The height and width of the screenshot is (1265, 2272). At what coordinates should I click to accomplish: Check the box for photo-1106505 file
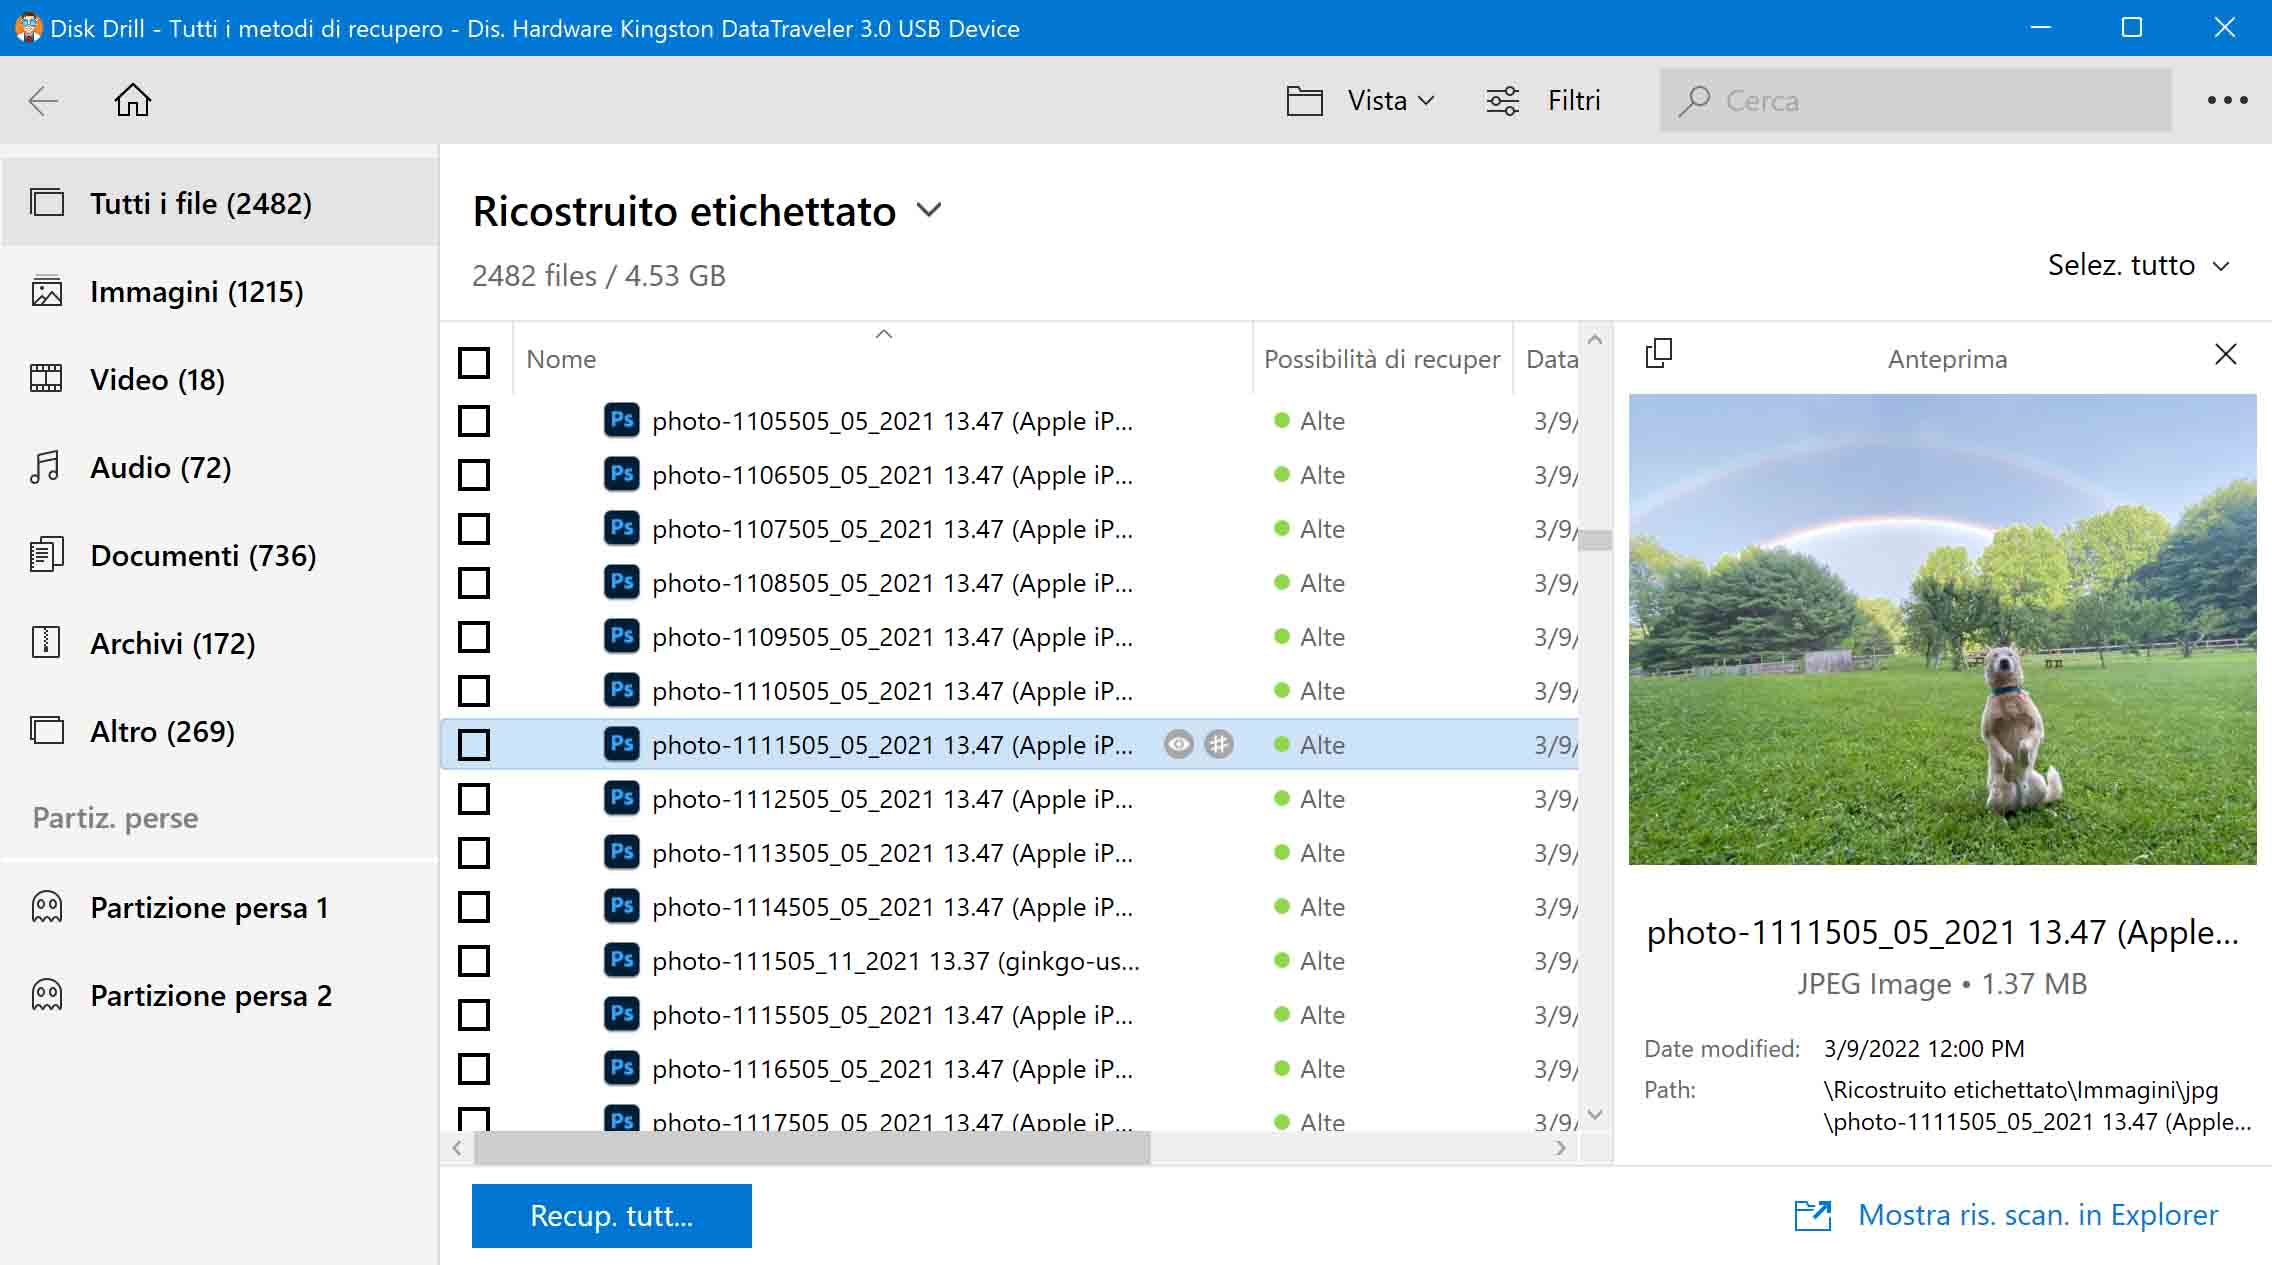coord(474,475)
